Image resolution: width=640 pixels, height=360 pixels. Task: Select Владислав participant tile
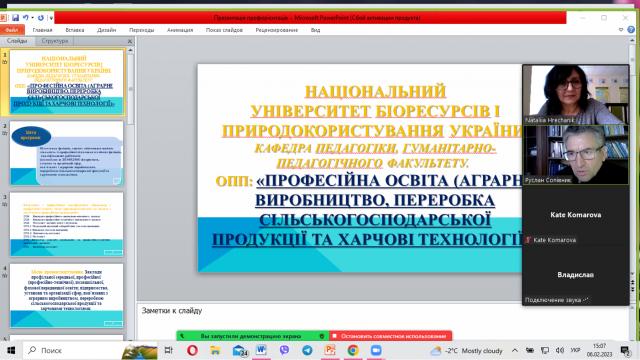tap(576, 275)
